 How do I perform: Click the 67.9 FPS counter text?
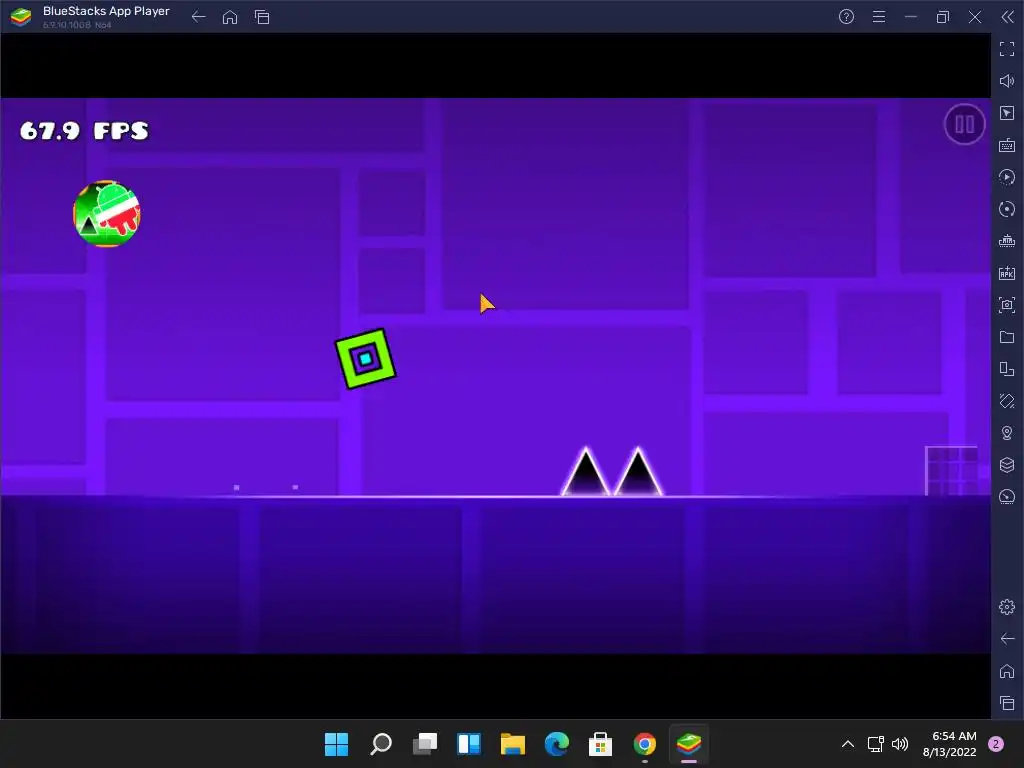click(x=84, y=131)
